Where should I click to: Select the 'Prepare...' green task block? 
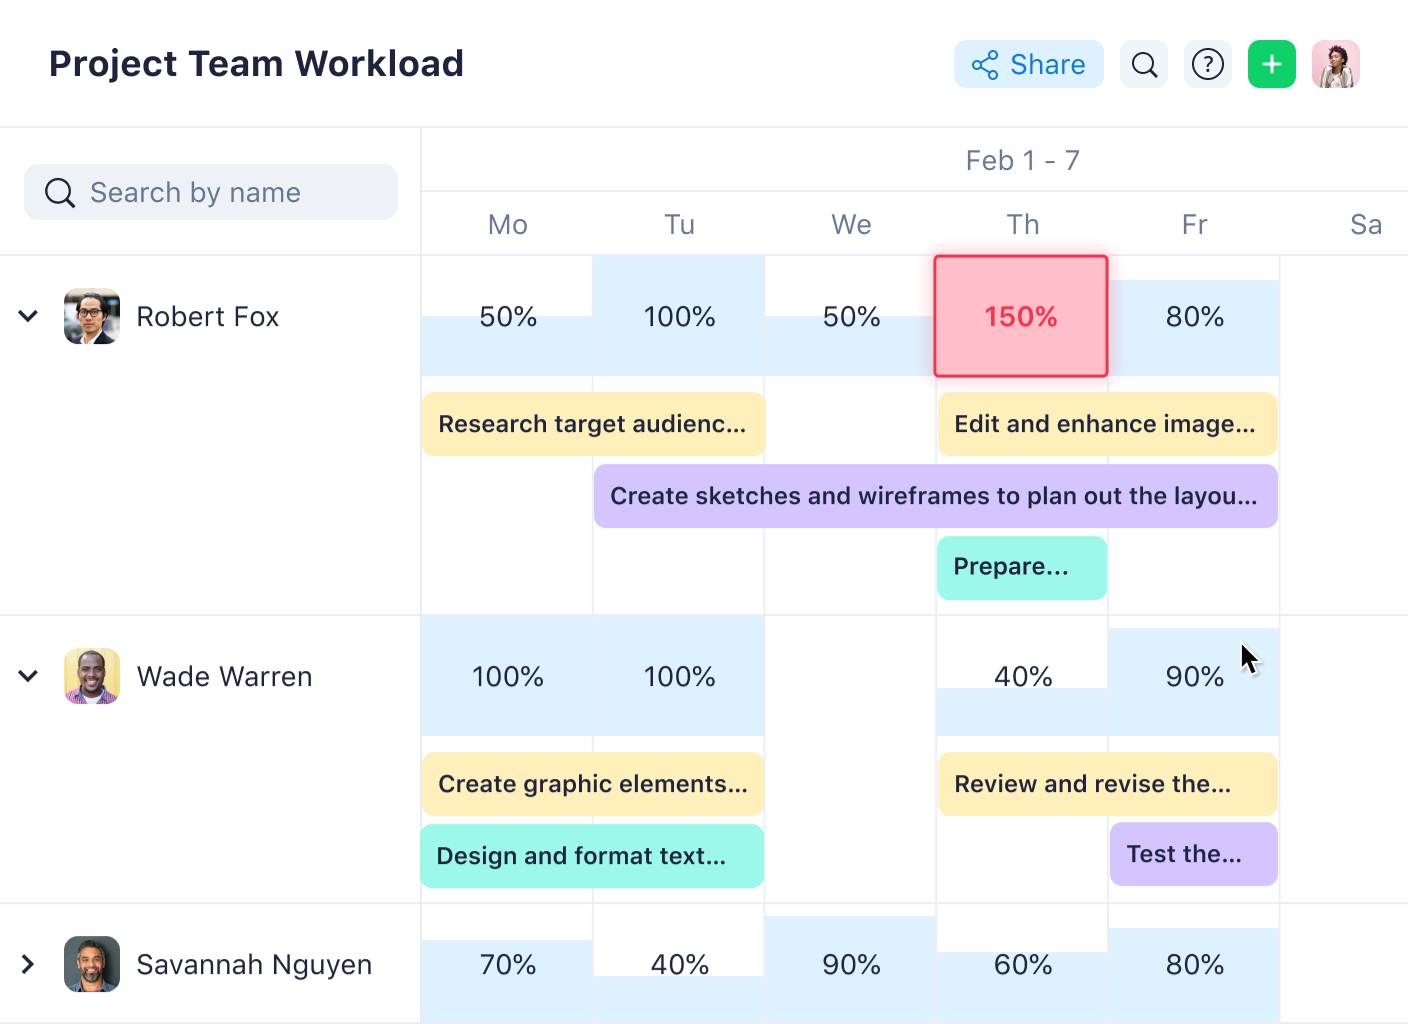(x=1021, y=567)
